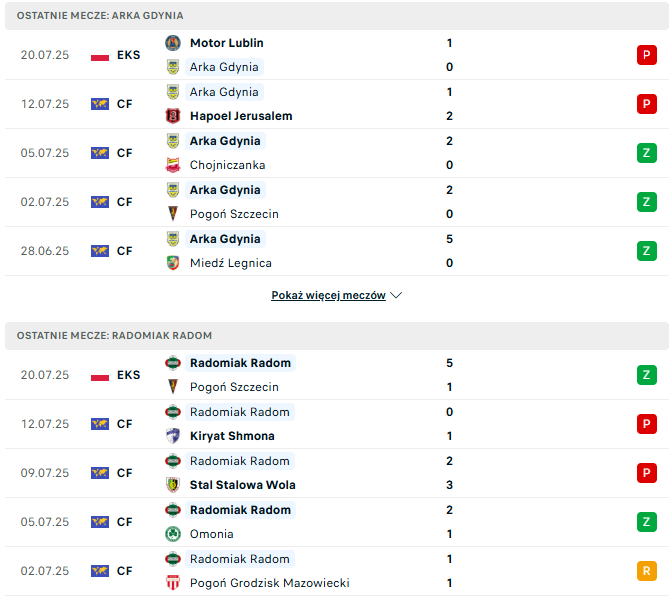The image size is (671, 600).
Task: Click the Omonia club crest
Action: [x=173, y=534]
